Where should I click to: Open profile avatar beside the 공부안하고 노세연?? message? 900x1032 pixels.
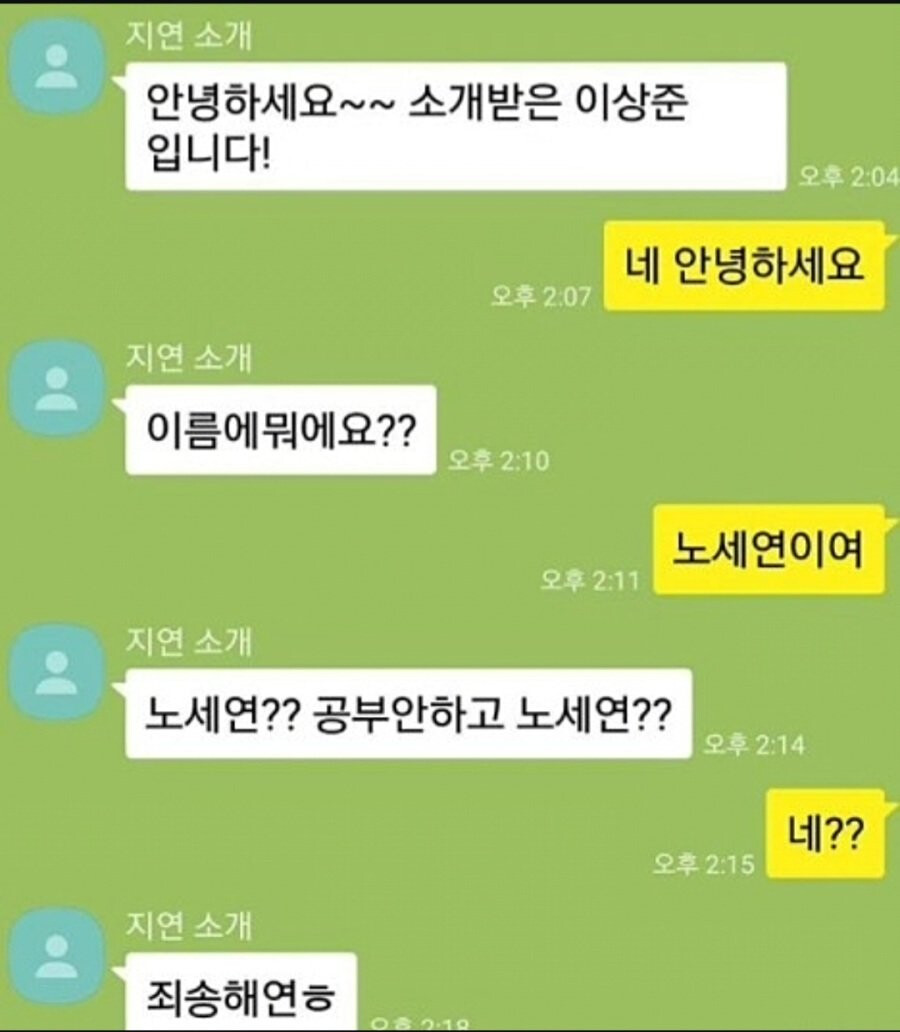(x=57, y=673)
